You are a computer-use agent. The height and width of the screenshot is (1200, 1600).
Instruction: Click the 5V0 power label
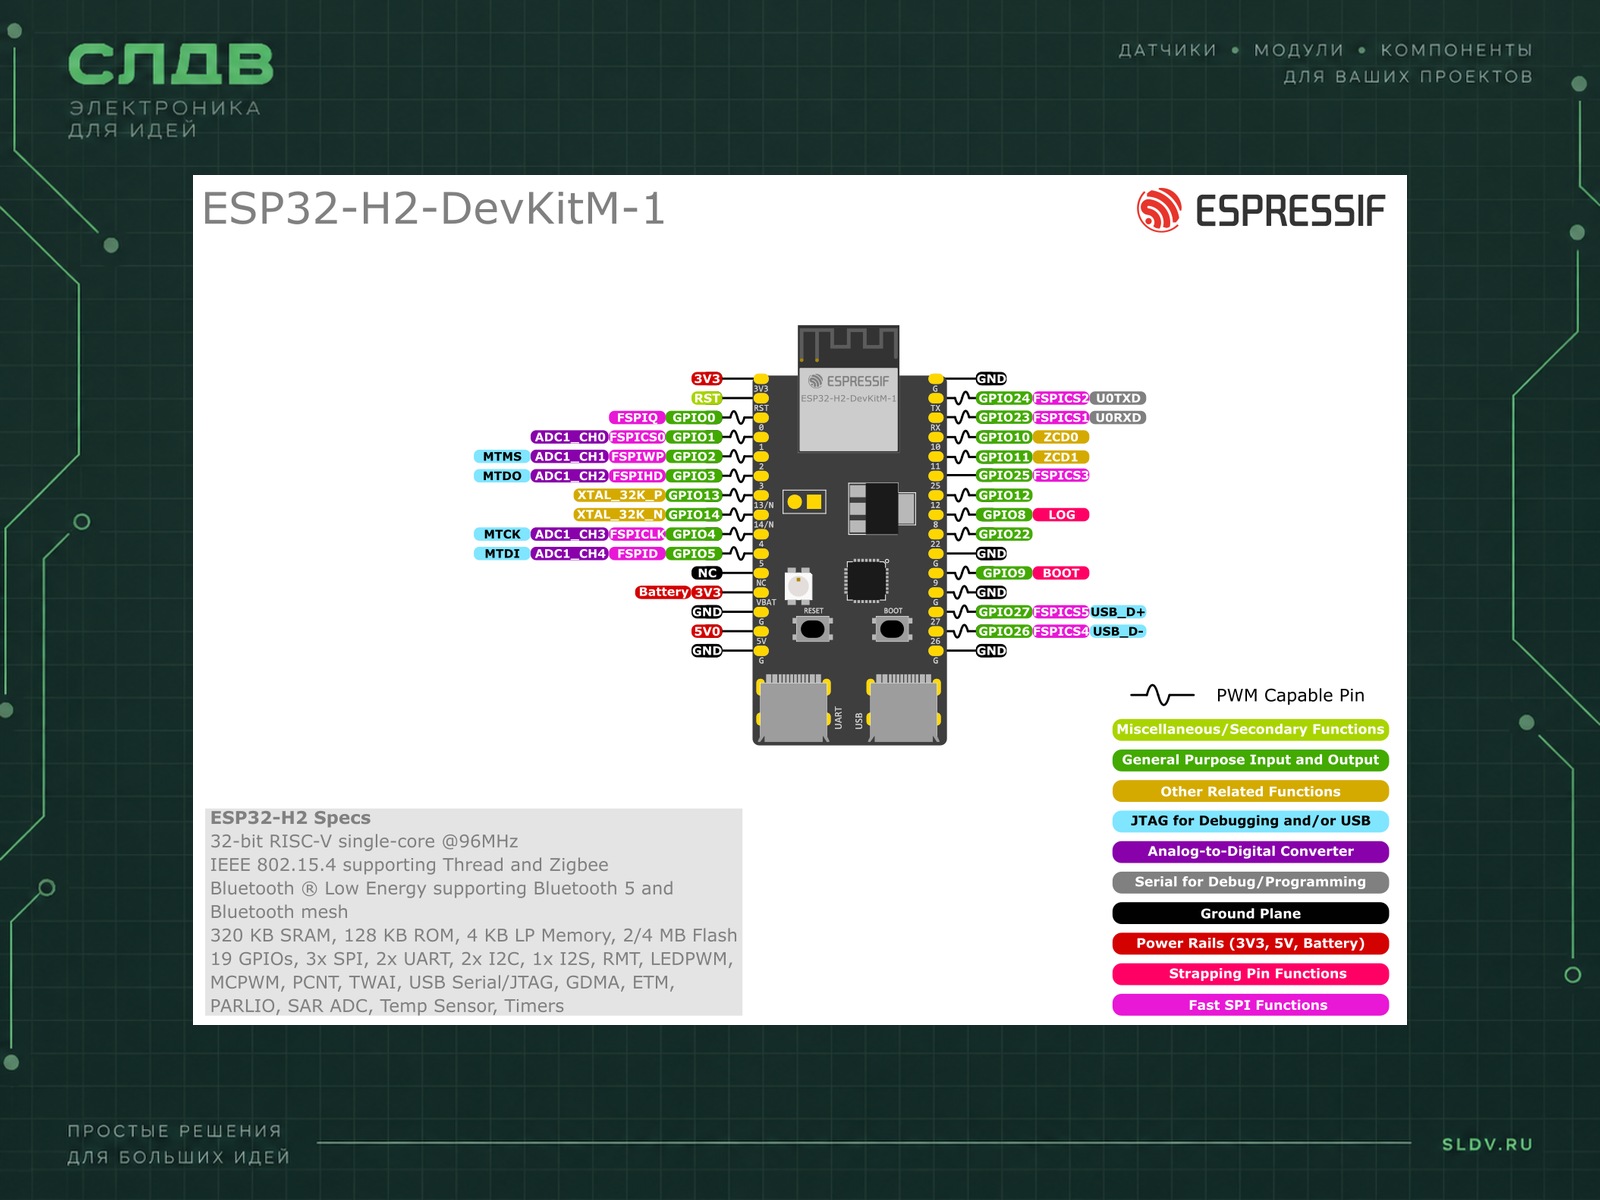pos(707,631)
